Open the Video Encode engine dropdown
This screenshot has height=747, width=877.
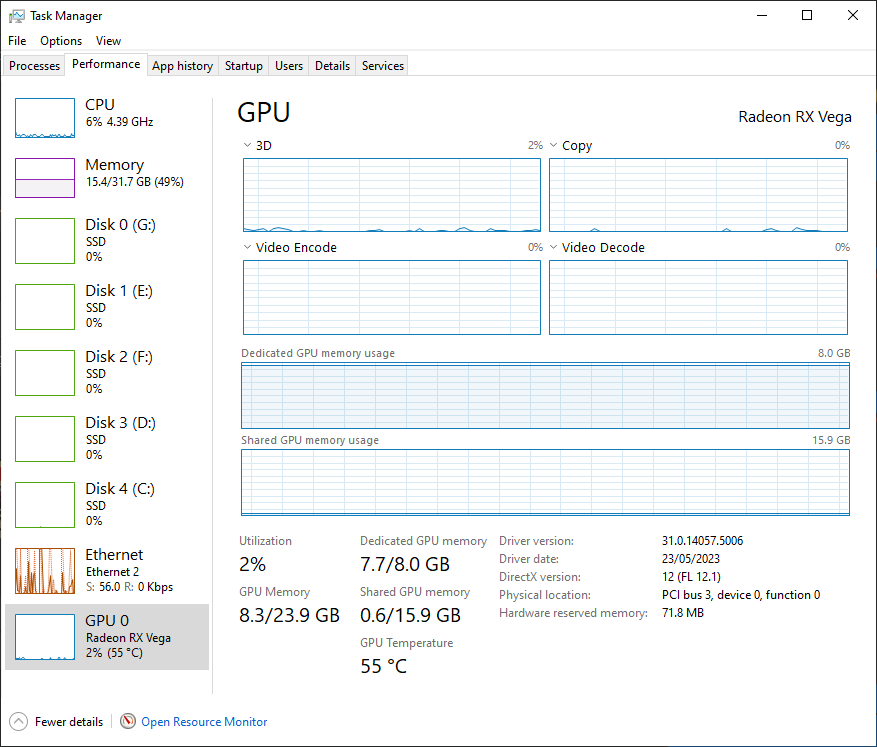[248, 247]
